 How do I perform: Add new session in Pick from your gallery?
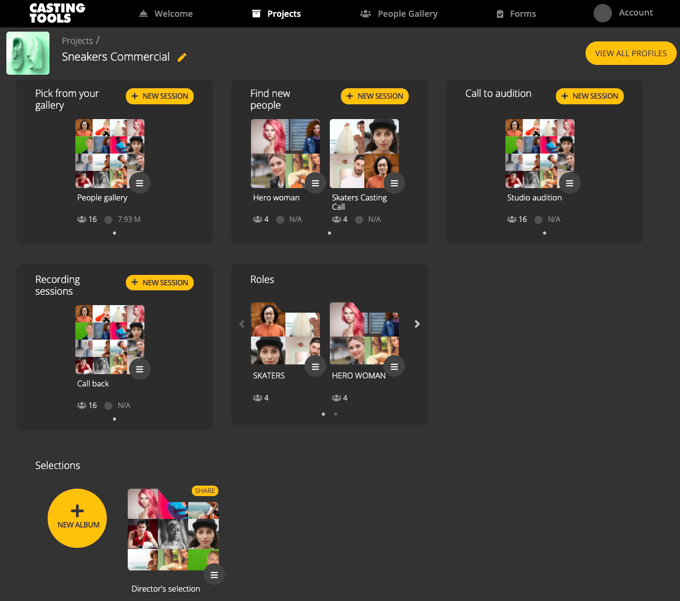click(x=160, y=96)
